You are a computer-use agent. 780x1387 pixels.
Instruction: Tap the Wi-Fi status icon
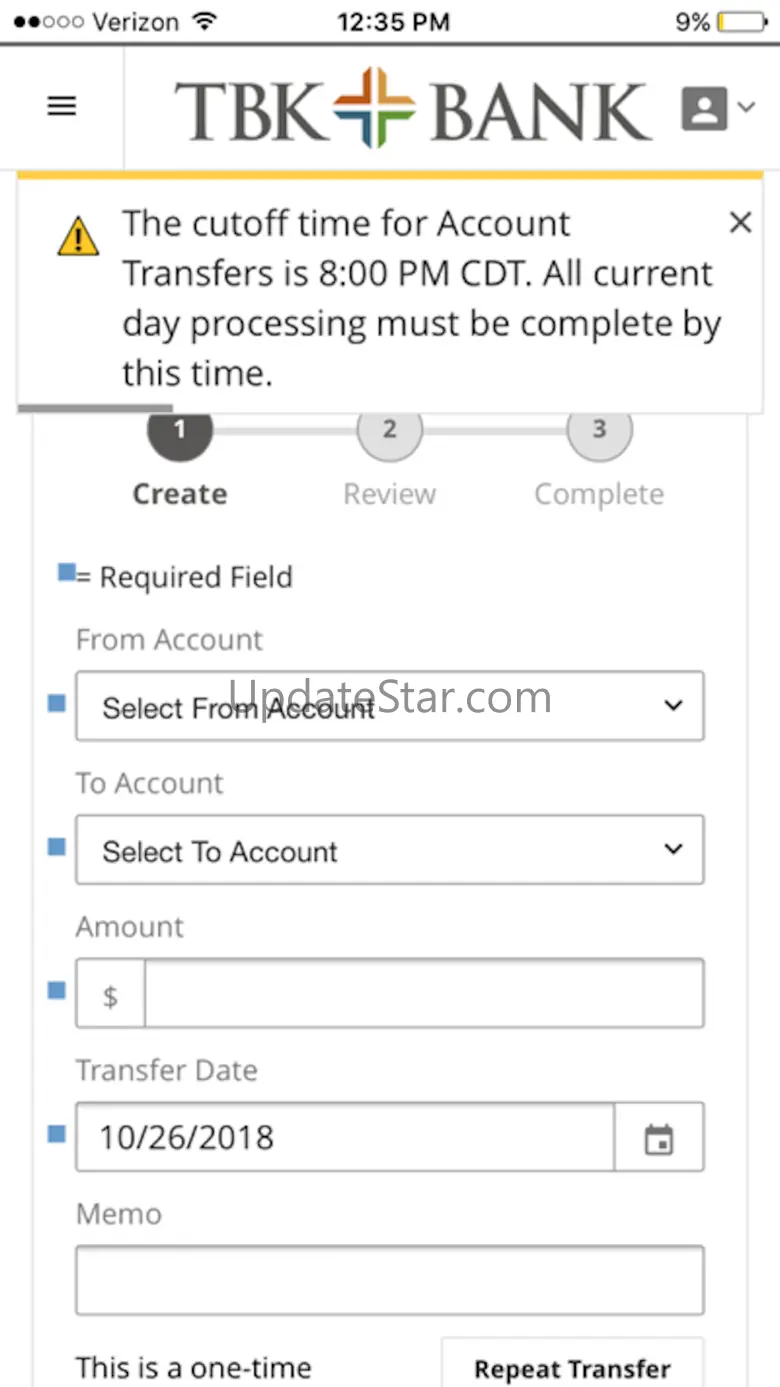click(205, 21)
